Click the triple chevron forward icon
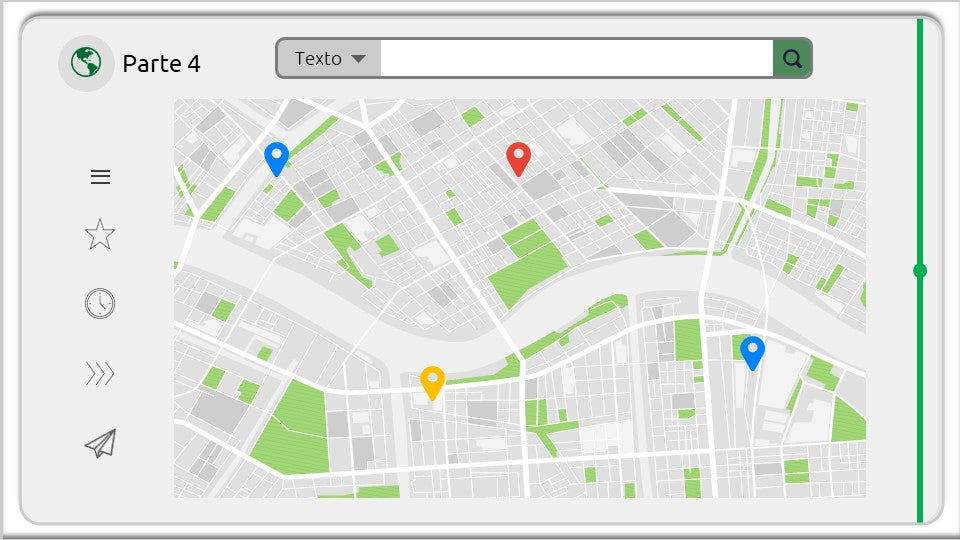 tap(100, 373)
